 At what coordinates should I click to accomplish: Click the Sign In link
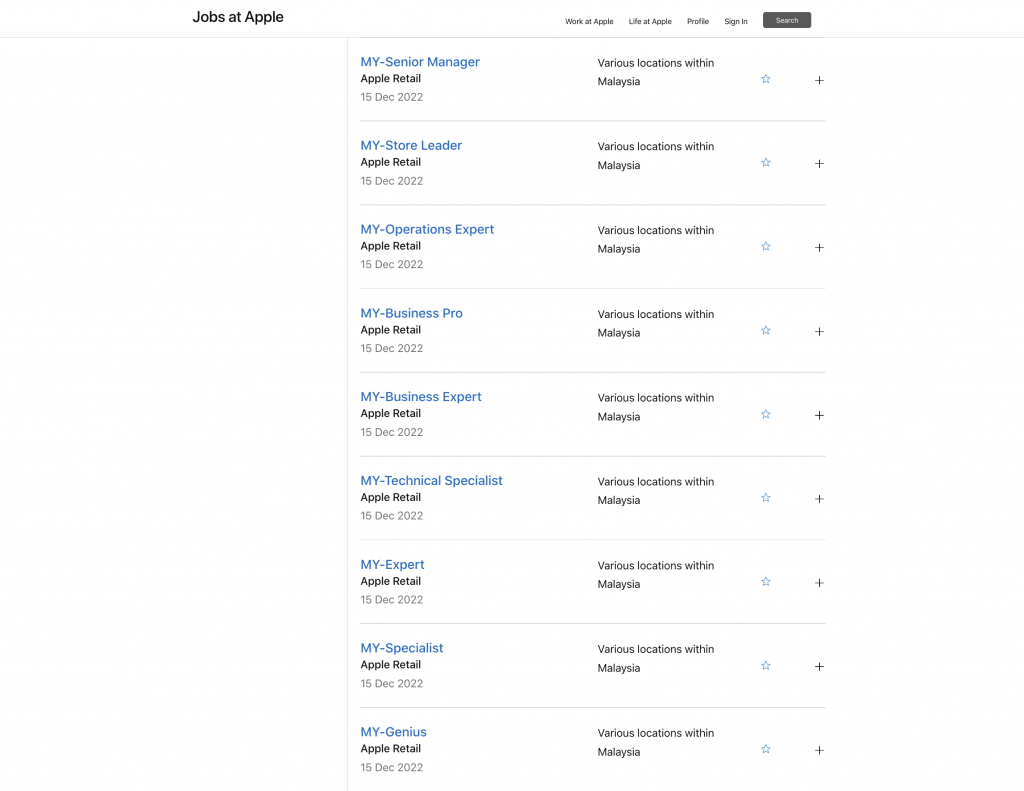736,21
